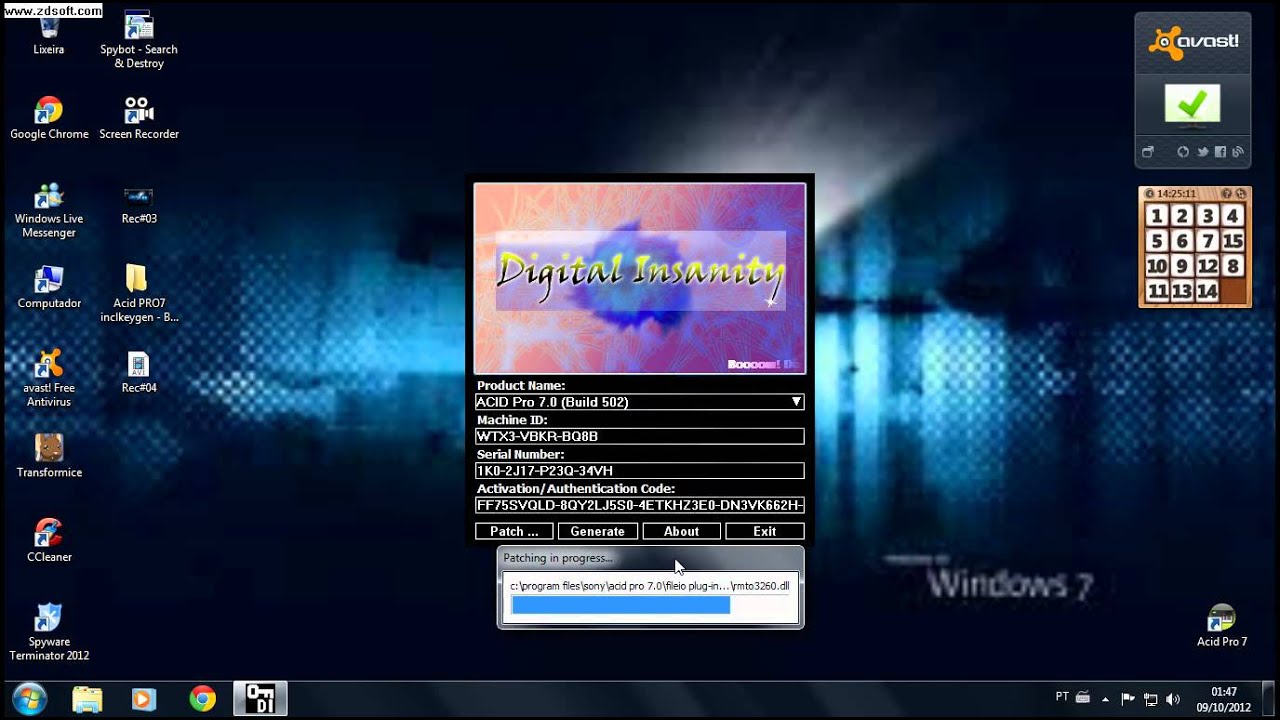Click puzzle tile 1

coord(1157,216)
